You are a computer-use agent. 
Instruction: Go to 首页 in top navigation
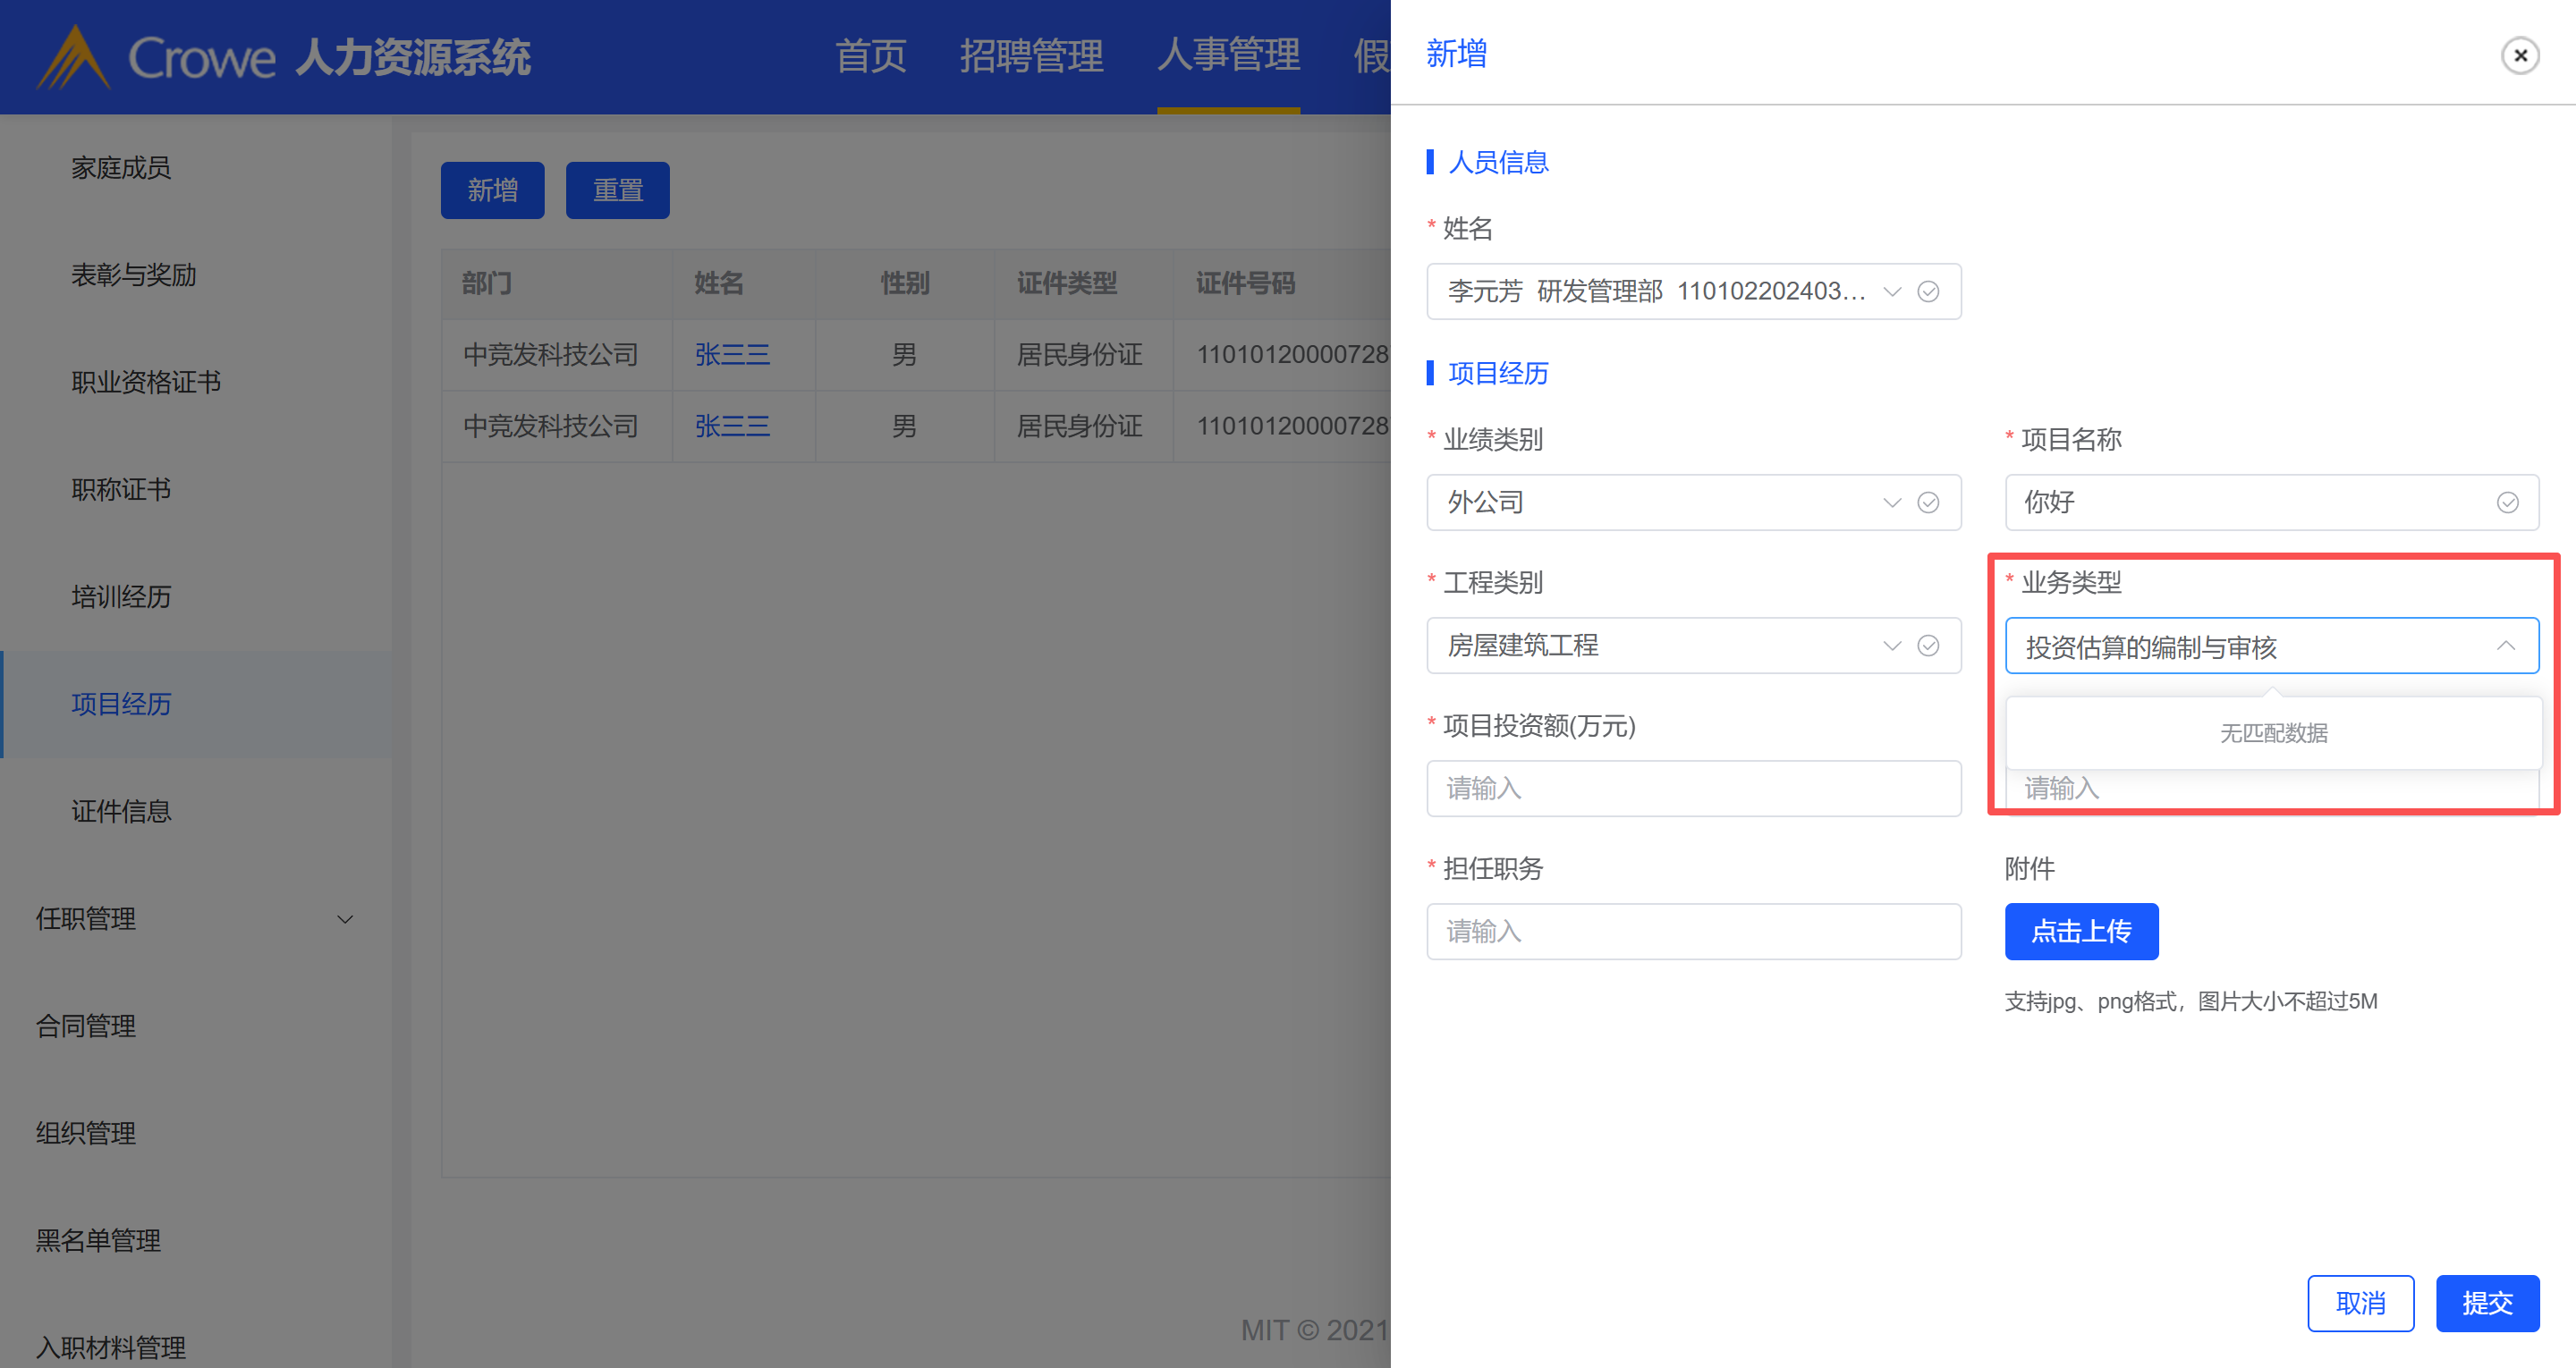coord(870,56)
